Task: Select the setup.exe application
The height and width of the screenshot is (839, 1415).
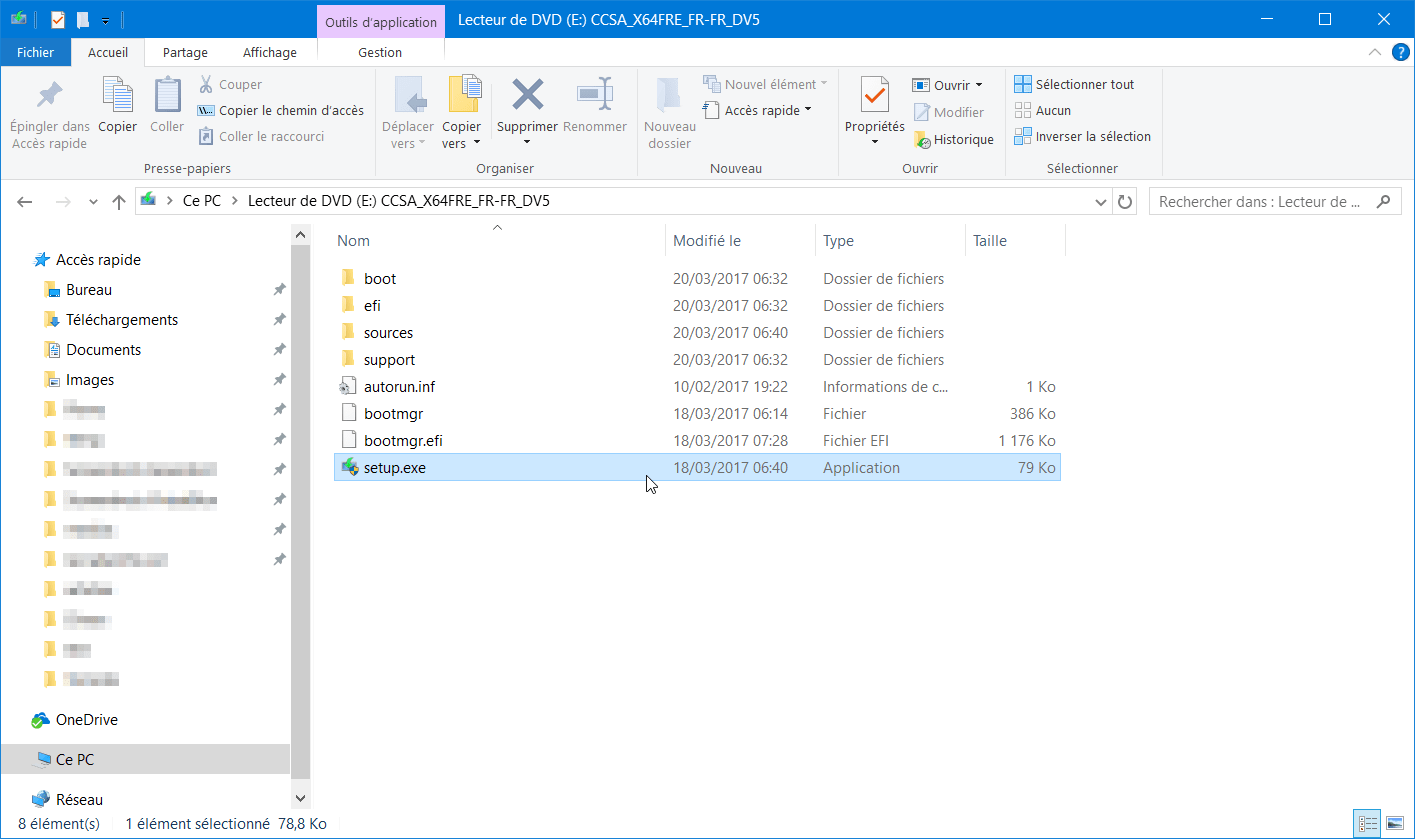Action: click(x=697, y=468)
